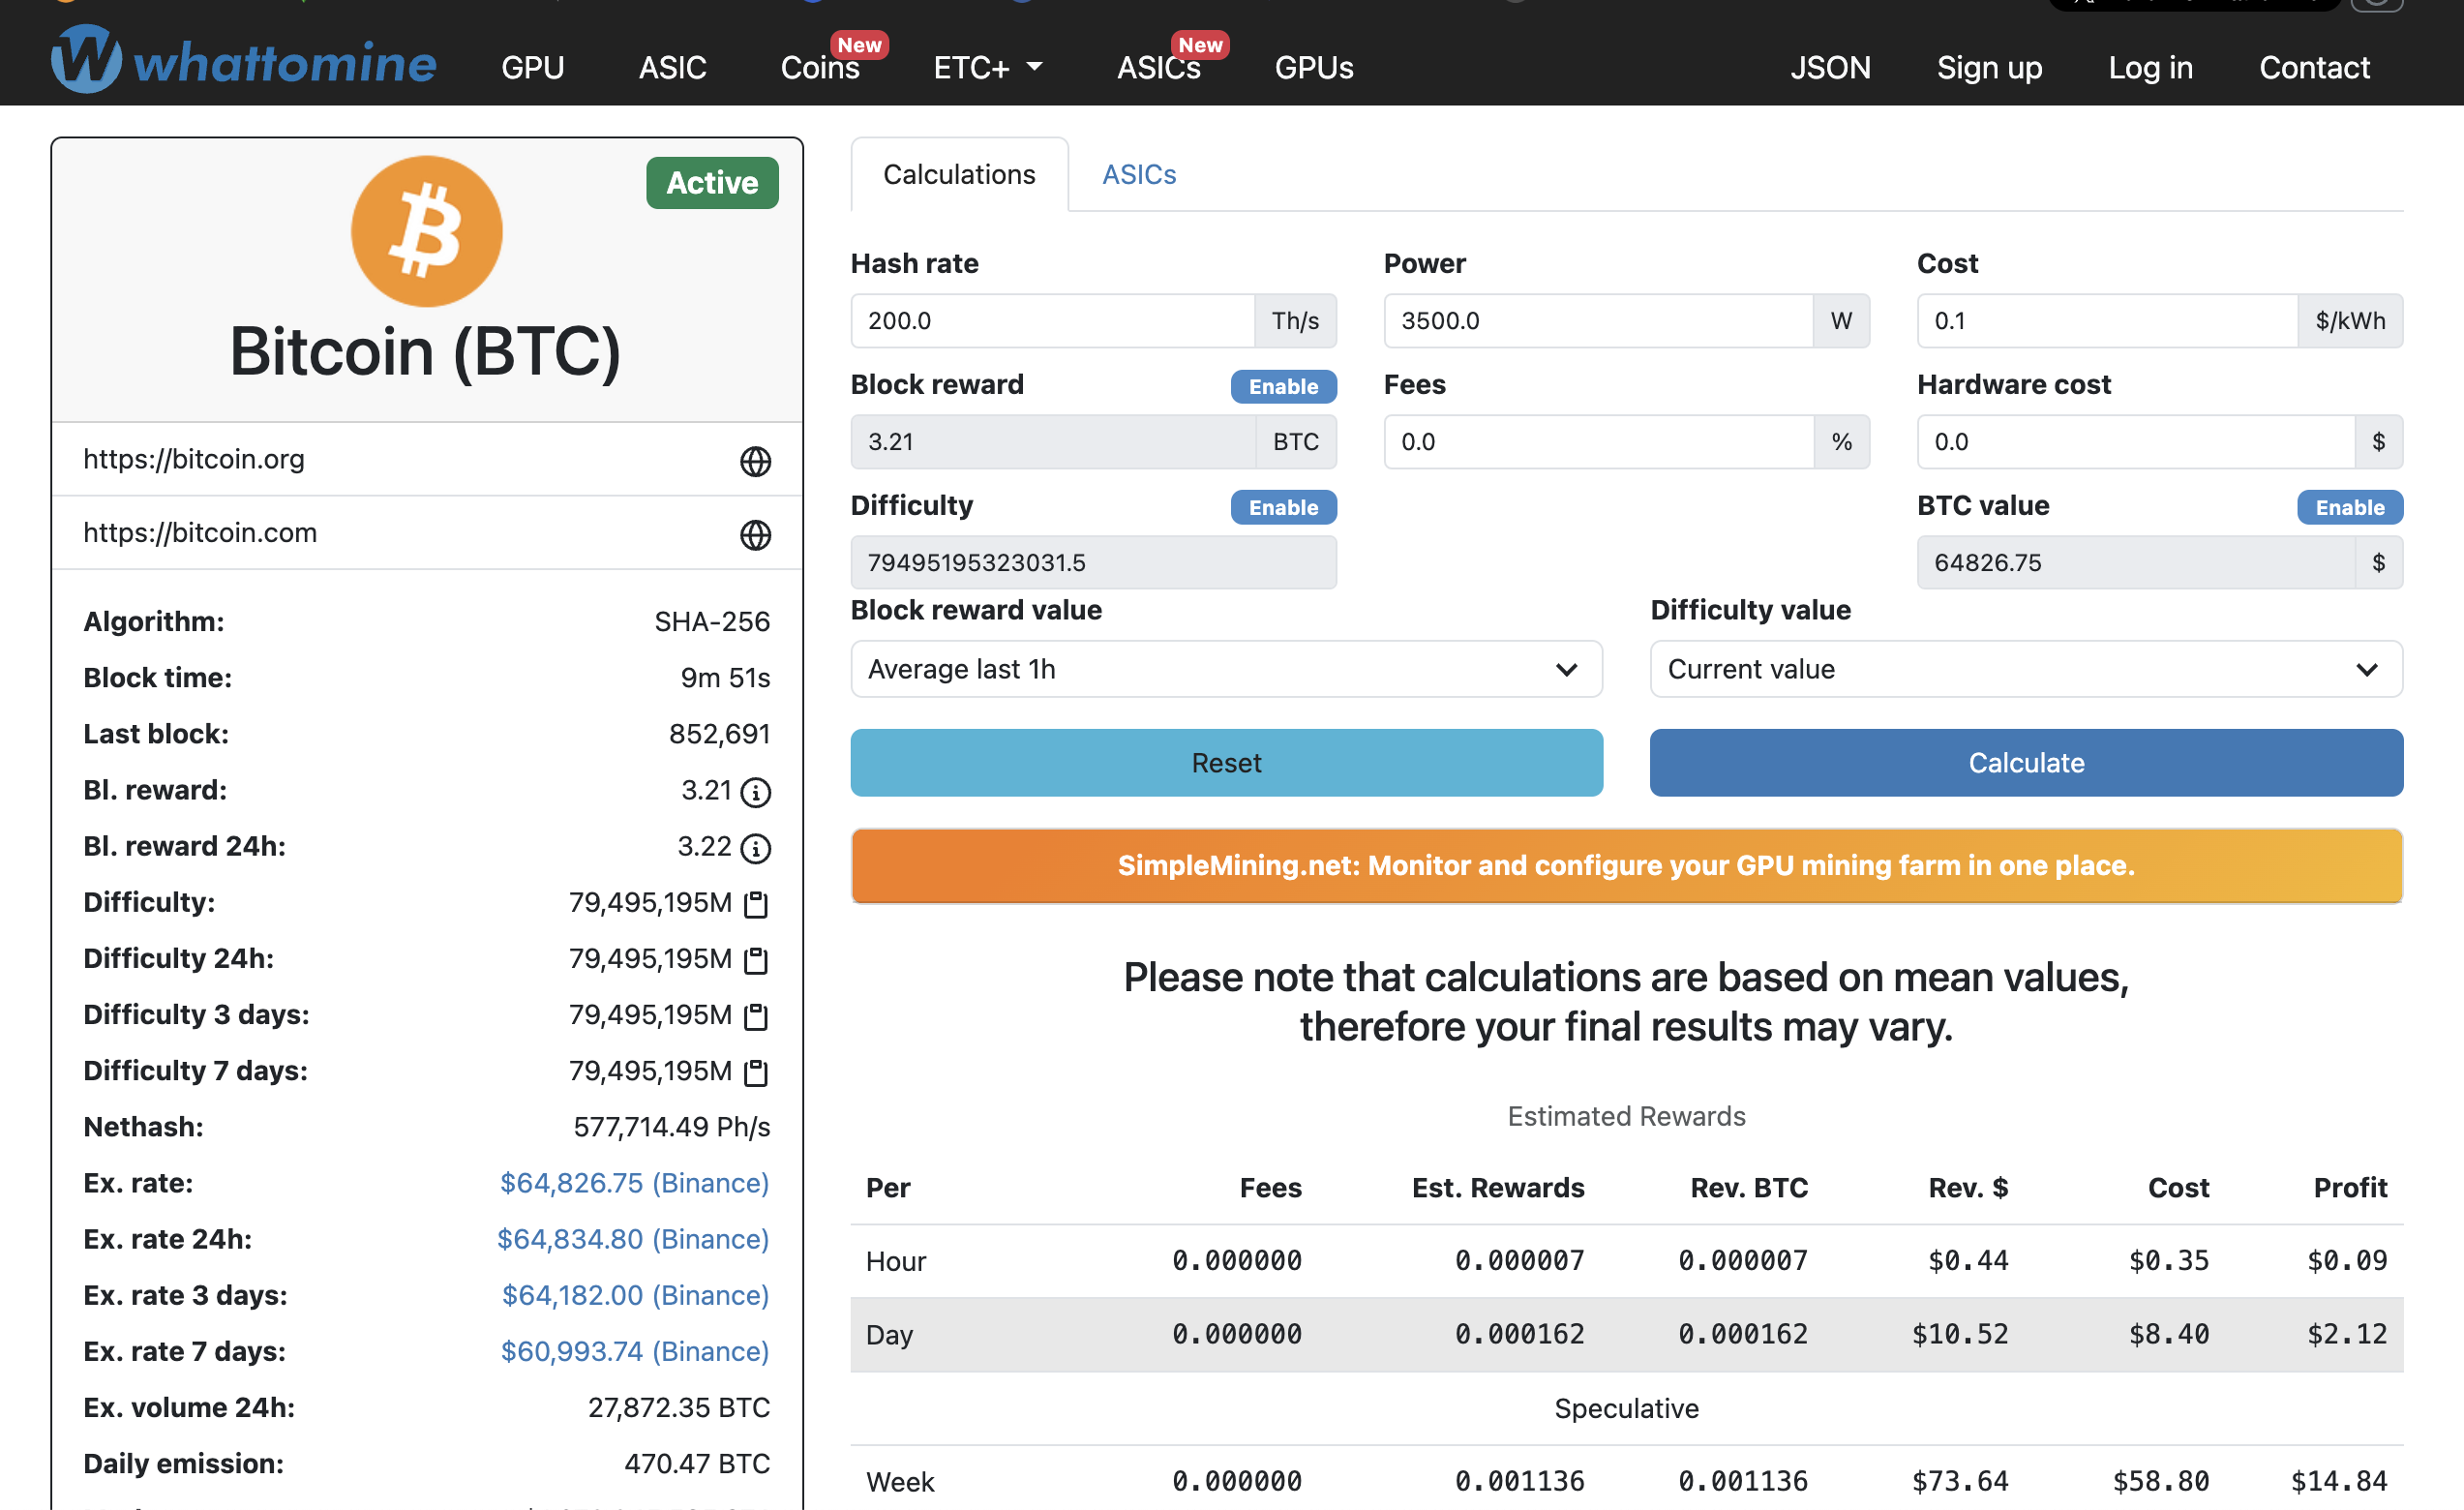
Task: Open the https://bitcoin.org link
Action: pos(194,459)
